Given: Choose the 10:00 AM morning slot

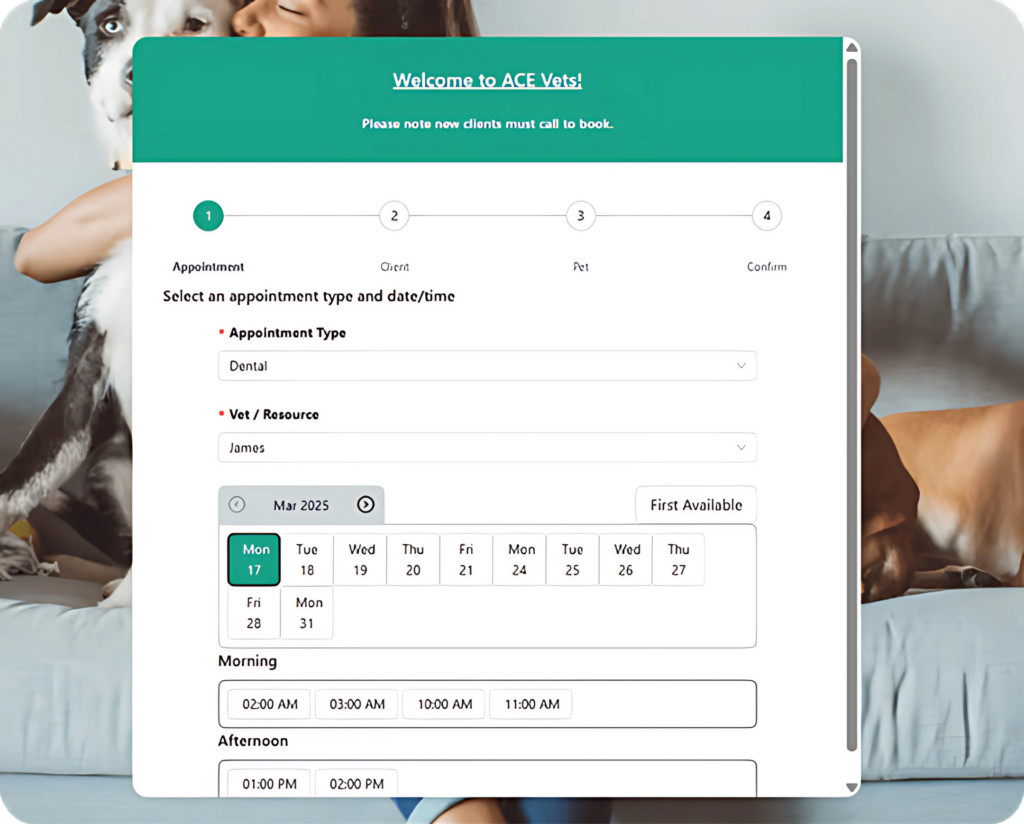Looking at the screenshot, I should [444, 704].
